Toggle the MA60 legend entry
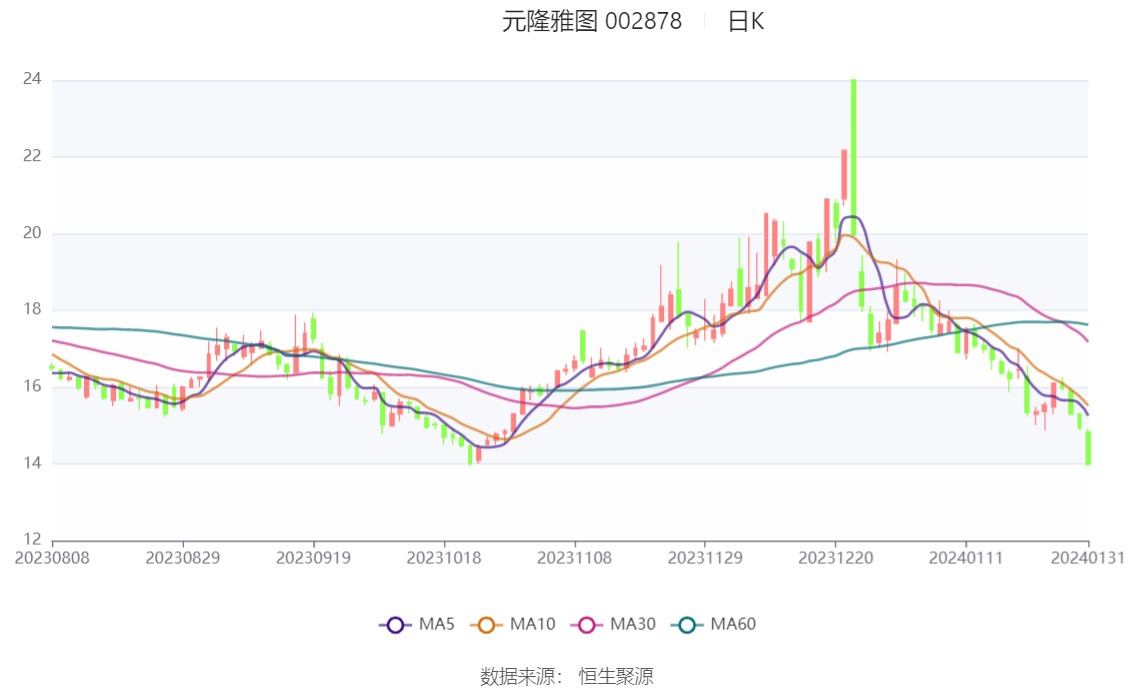The image size is (1134, 689). [714, 625]
